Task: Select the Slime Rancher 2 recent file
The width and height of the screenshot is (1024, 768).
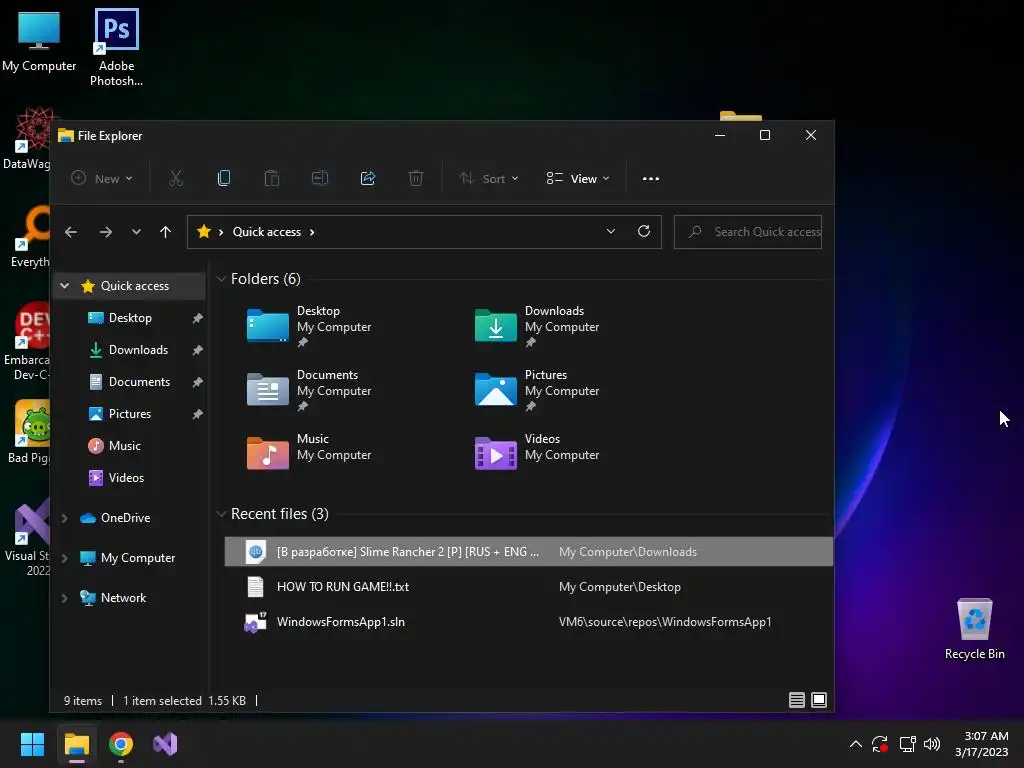Action: pyautogui.click(x=528, y=552)
